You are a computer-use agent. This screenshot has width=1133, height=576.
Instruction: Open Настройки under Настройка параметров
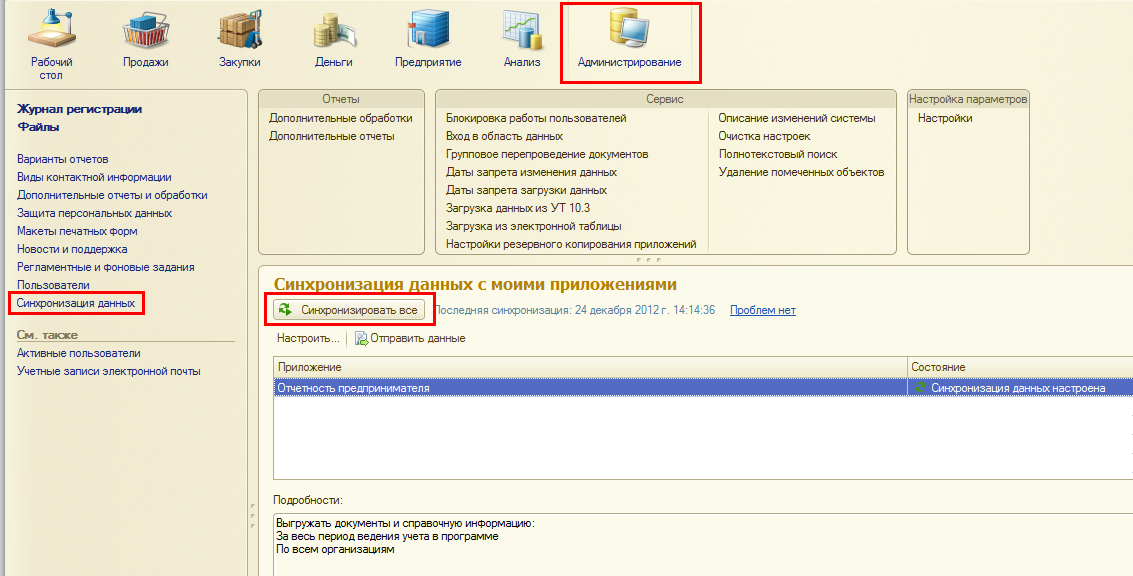click(945, 118)
